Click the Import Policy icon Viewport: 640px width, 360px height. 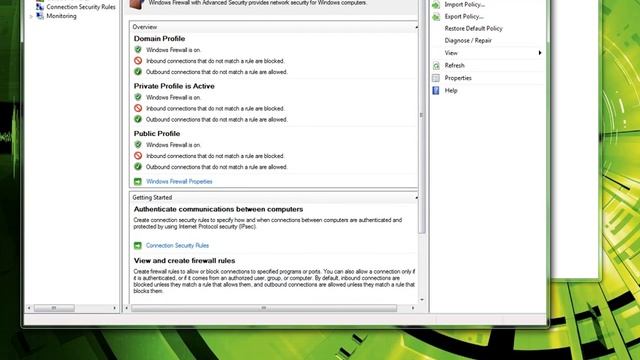click(x=436, y=4)
